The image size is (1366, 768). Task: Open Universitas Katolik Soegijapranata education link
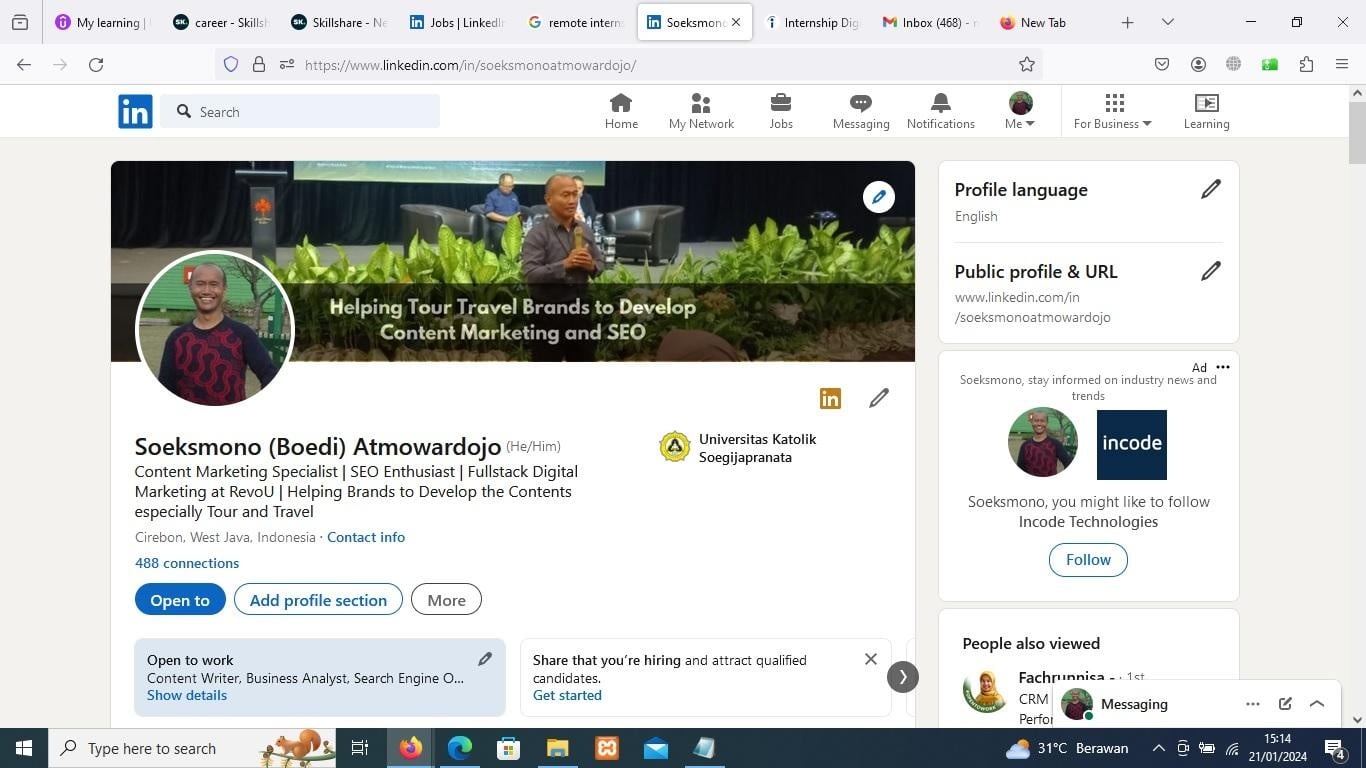[x=739, y=448]
